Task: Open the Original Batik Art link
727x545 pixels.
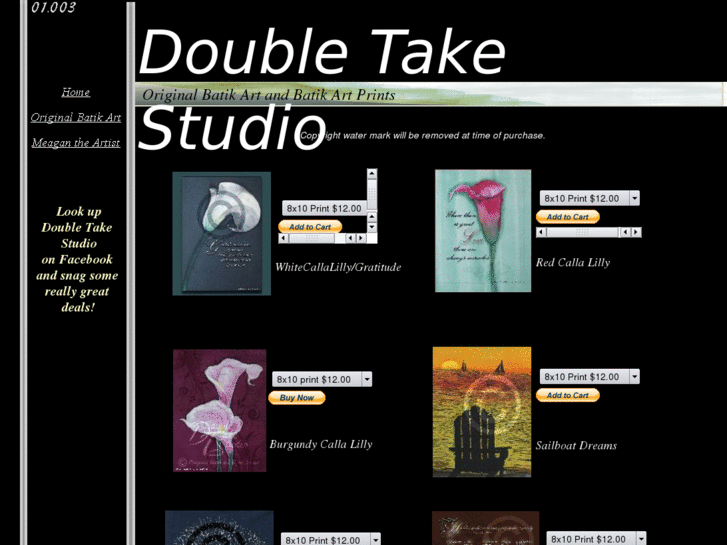Action: (76, 117)
